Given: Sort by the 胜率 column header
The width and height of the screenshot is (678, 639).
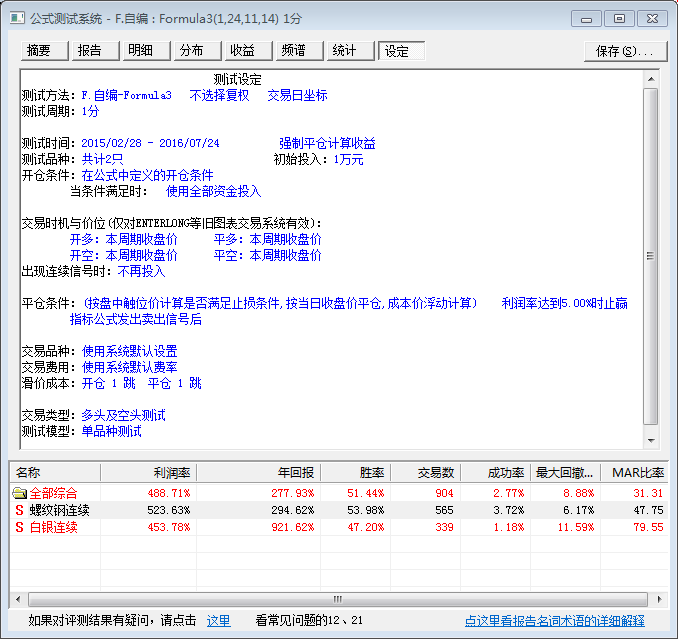Looking at the screenshot, I should click(x=355, y=473).
